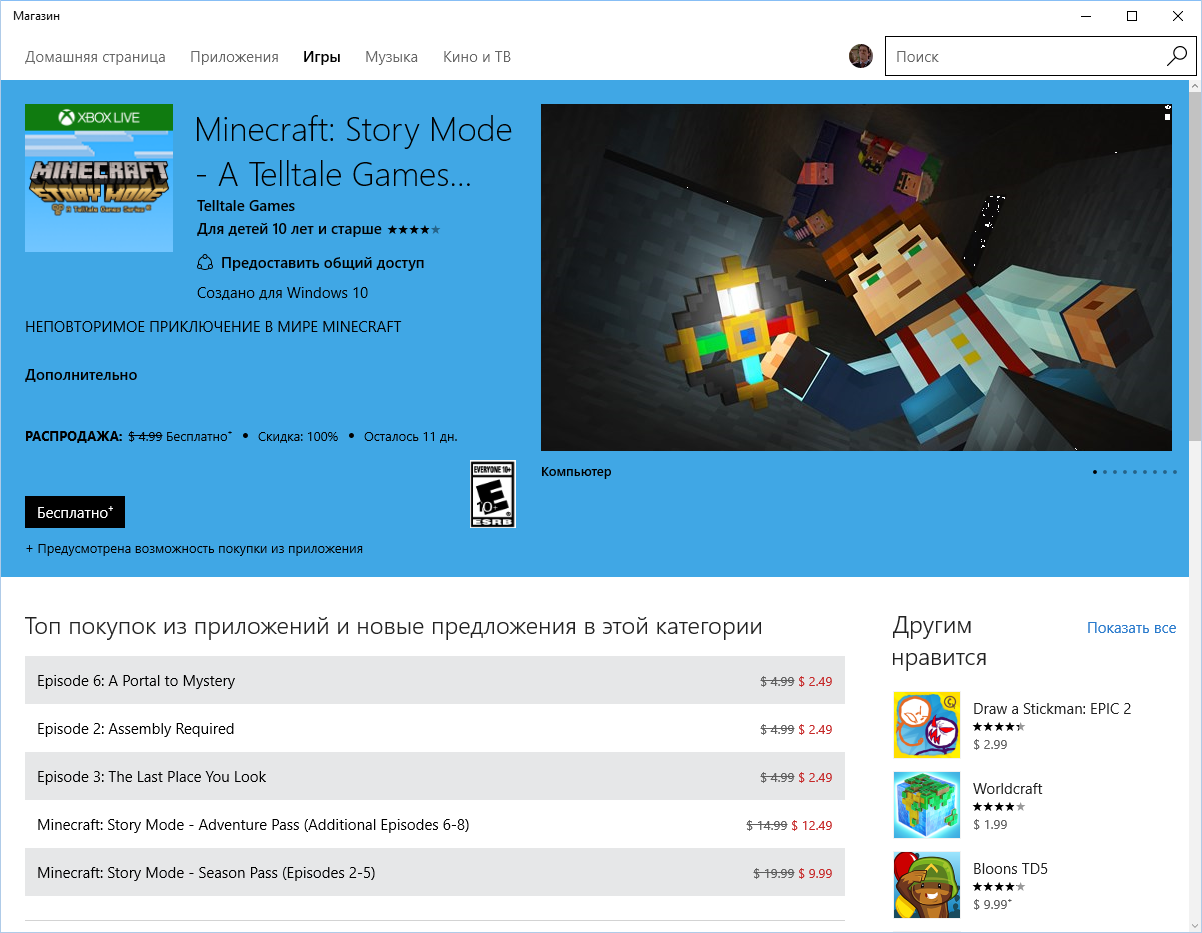Open Episode 3: The Last Place You Look

[435, 777]
